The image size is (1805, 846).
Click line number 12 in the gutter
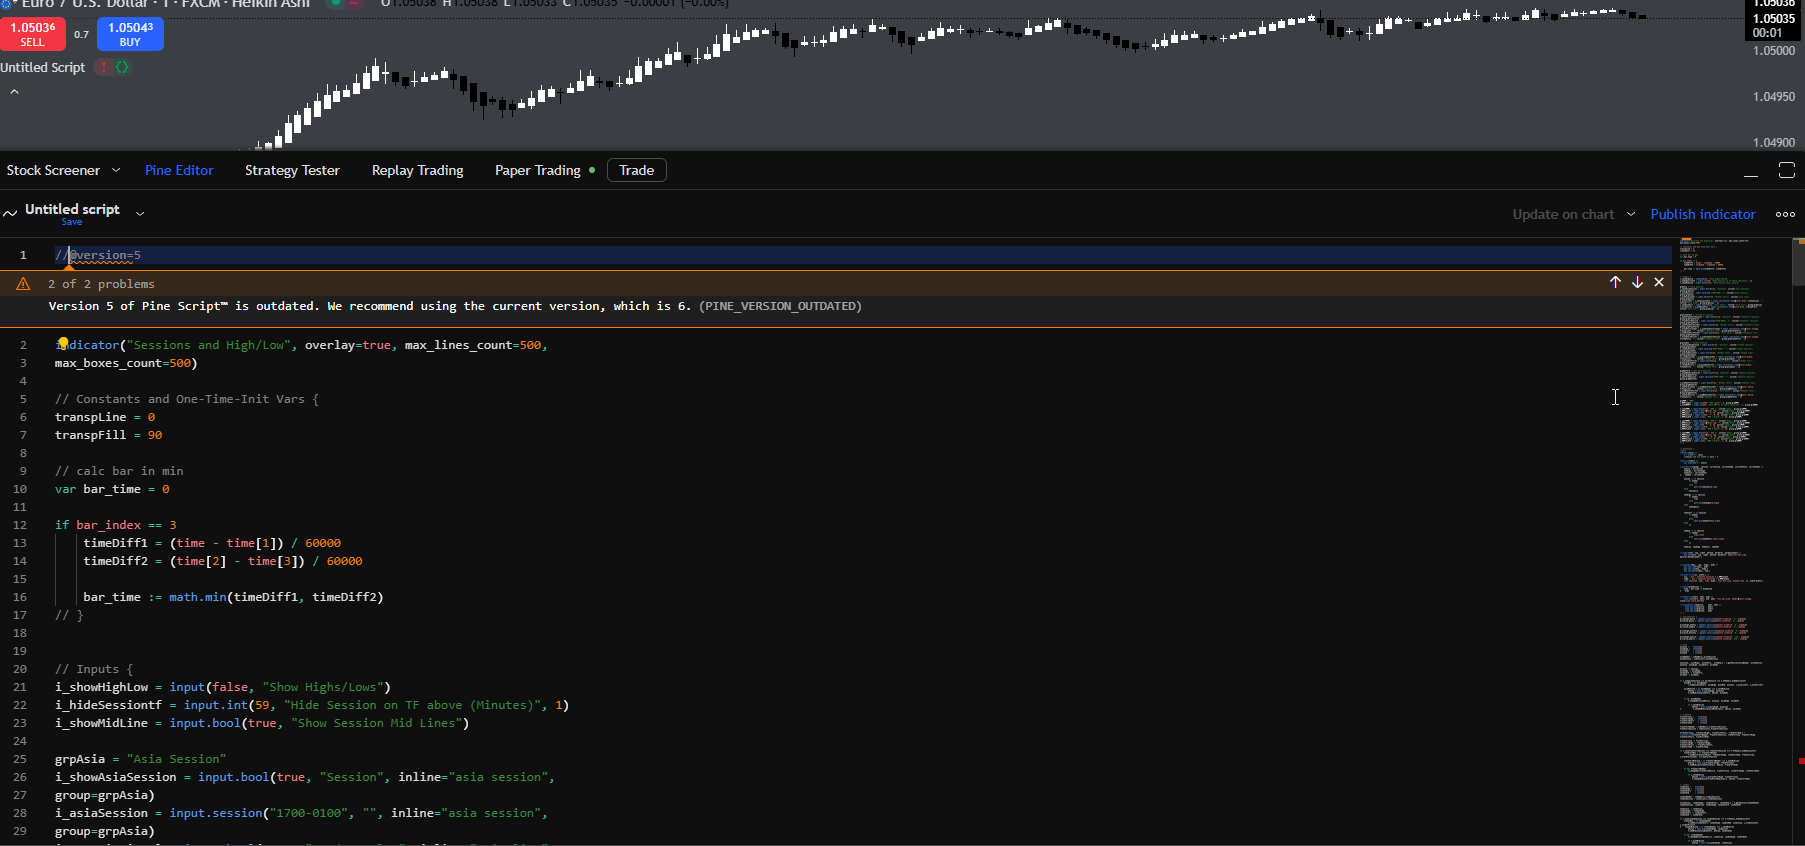point(20,525)
